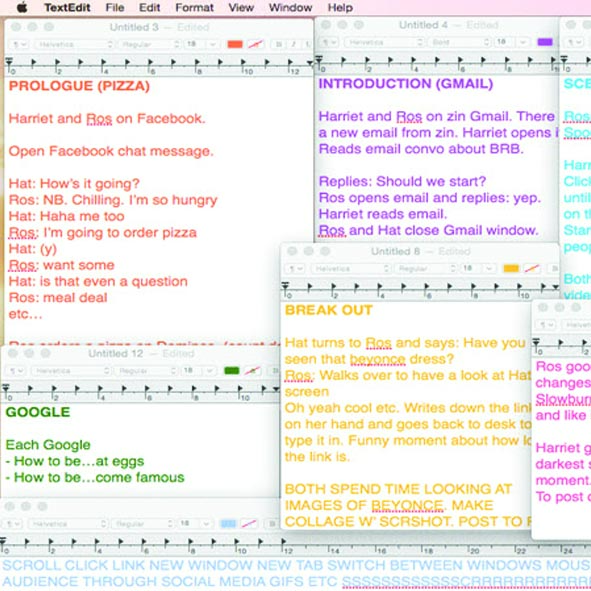Screen dimensions: 591x591
Task: Click the INTRODUCTION (GMAIL) heading
Action: click(406, 84)
